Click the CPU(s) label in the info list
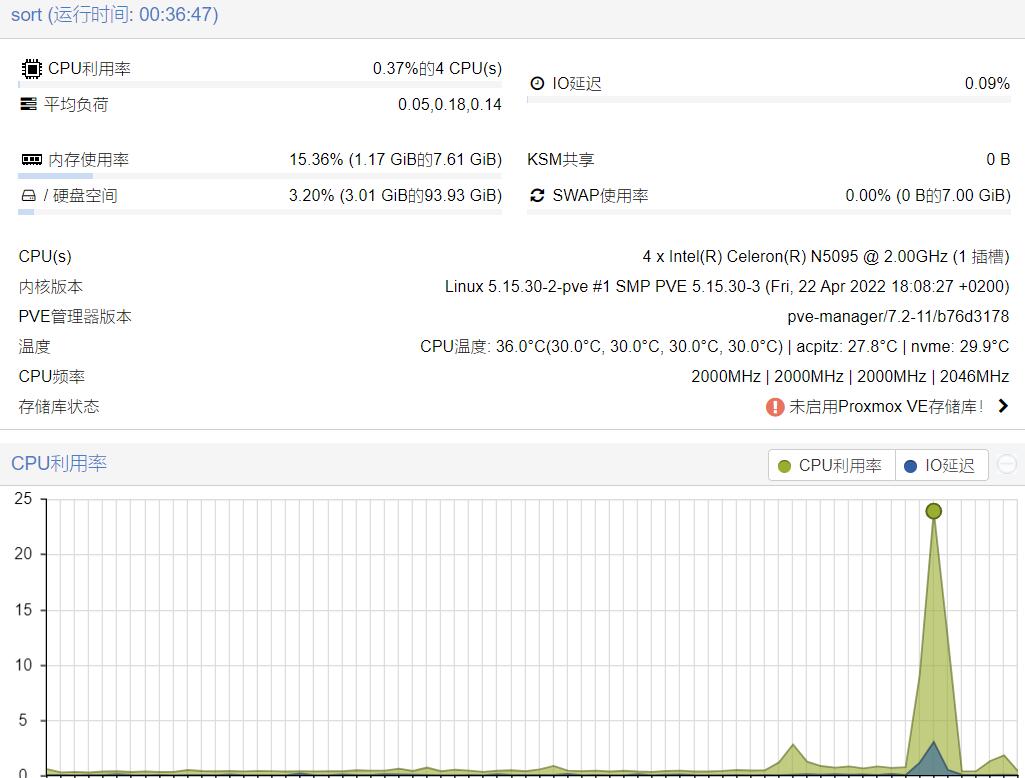Screen dimensions: 1025x778 coord(45,256)
